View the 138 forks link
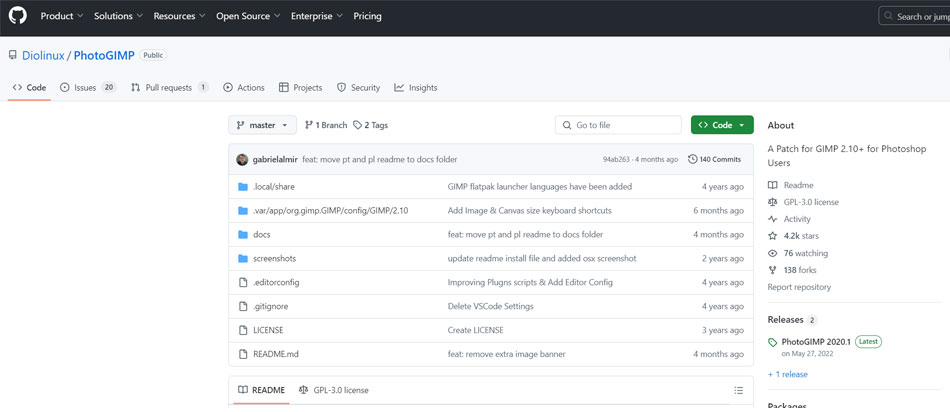 point(792,270)
